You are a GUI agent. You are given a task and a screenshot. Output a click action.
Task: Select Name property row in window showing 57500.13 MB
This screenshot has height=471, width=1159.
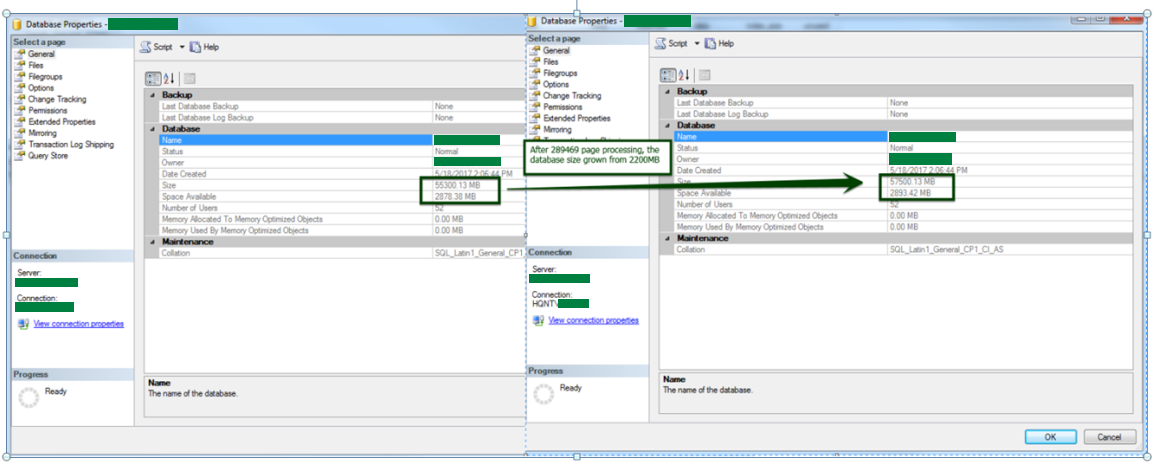click(x=903, y=137)
